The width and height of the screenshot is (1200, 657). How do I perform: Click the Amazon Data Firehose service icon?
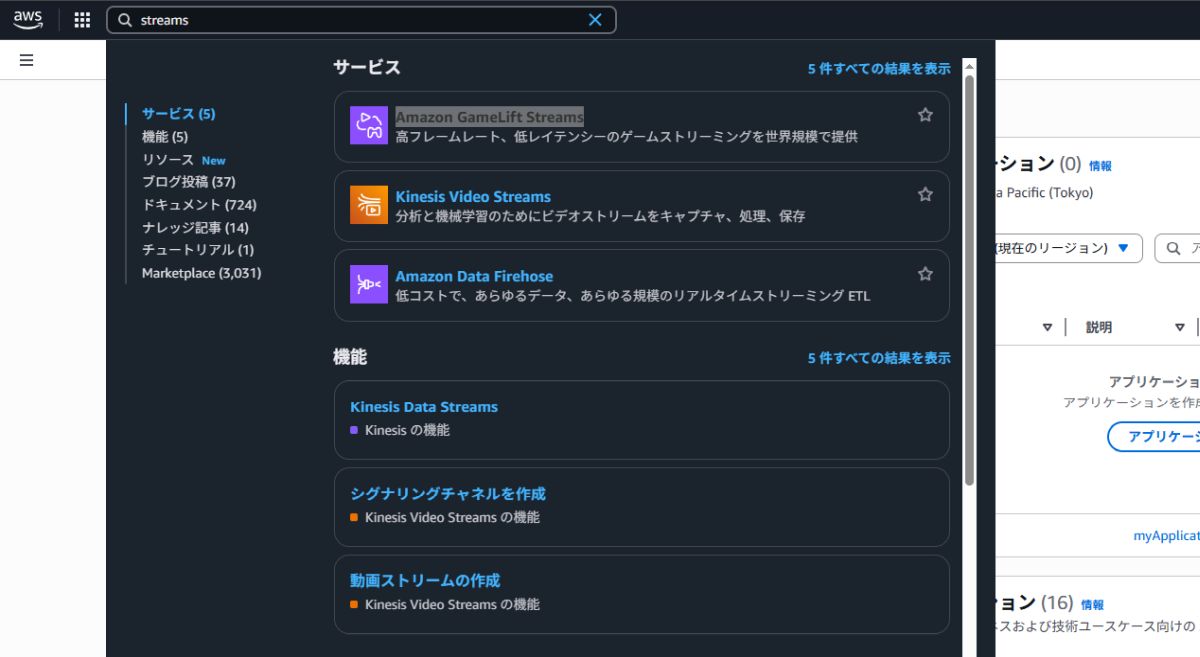click(369, 284)
